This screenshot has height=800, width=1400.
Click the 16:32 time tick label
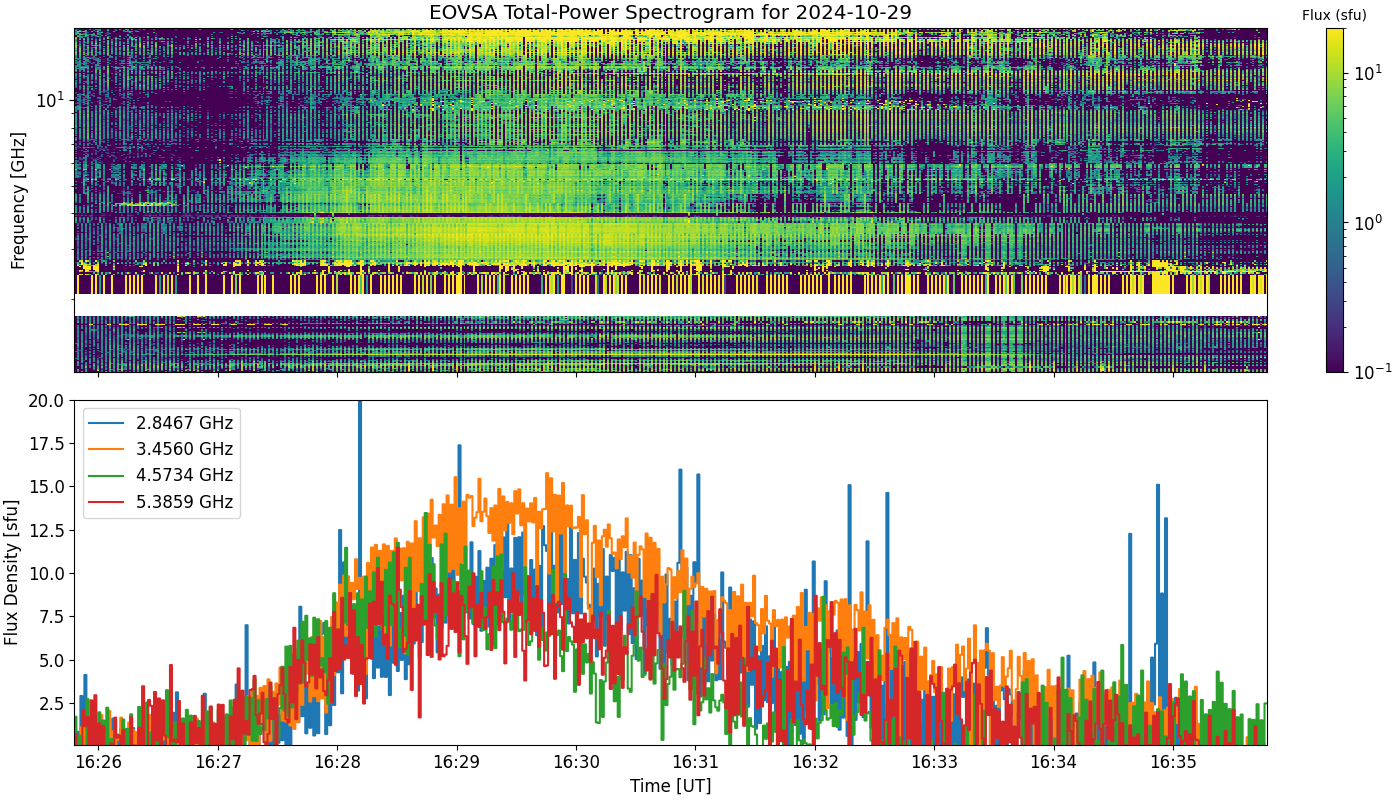click(x=815, y=762)
